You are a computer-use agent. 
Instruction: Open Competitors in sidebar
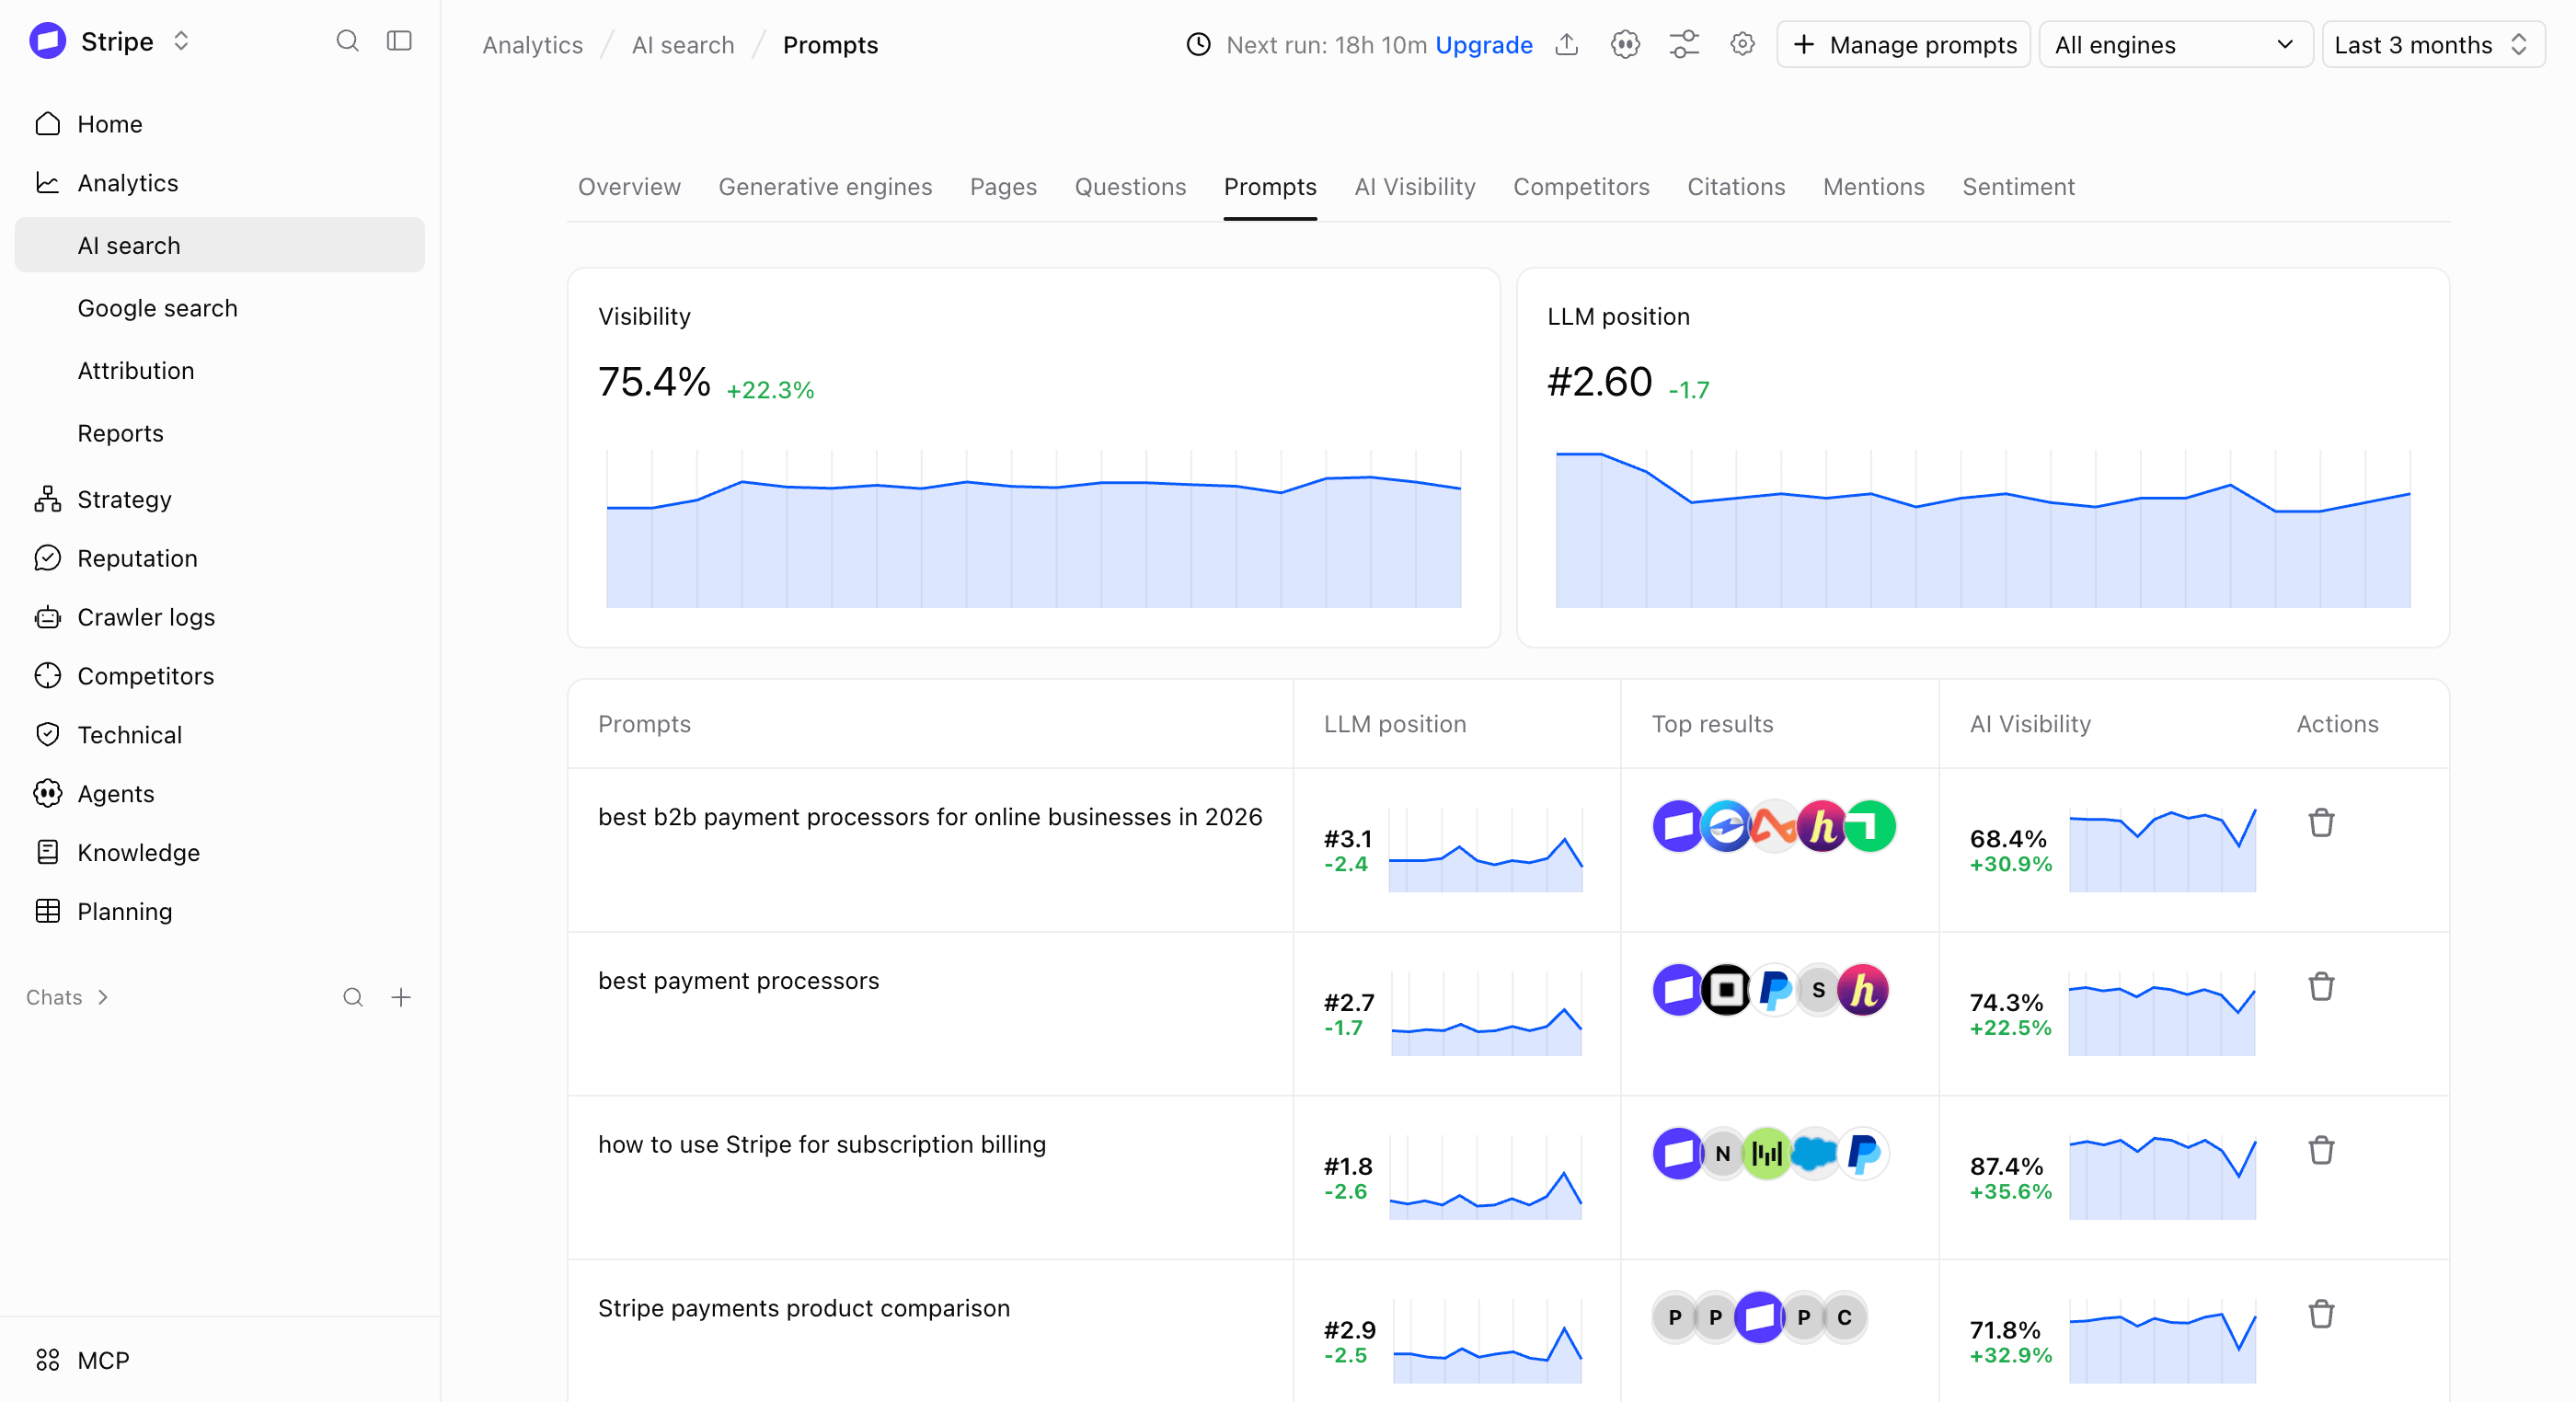point(220,676)
